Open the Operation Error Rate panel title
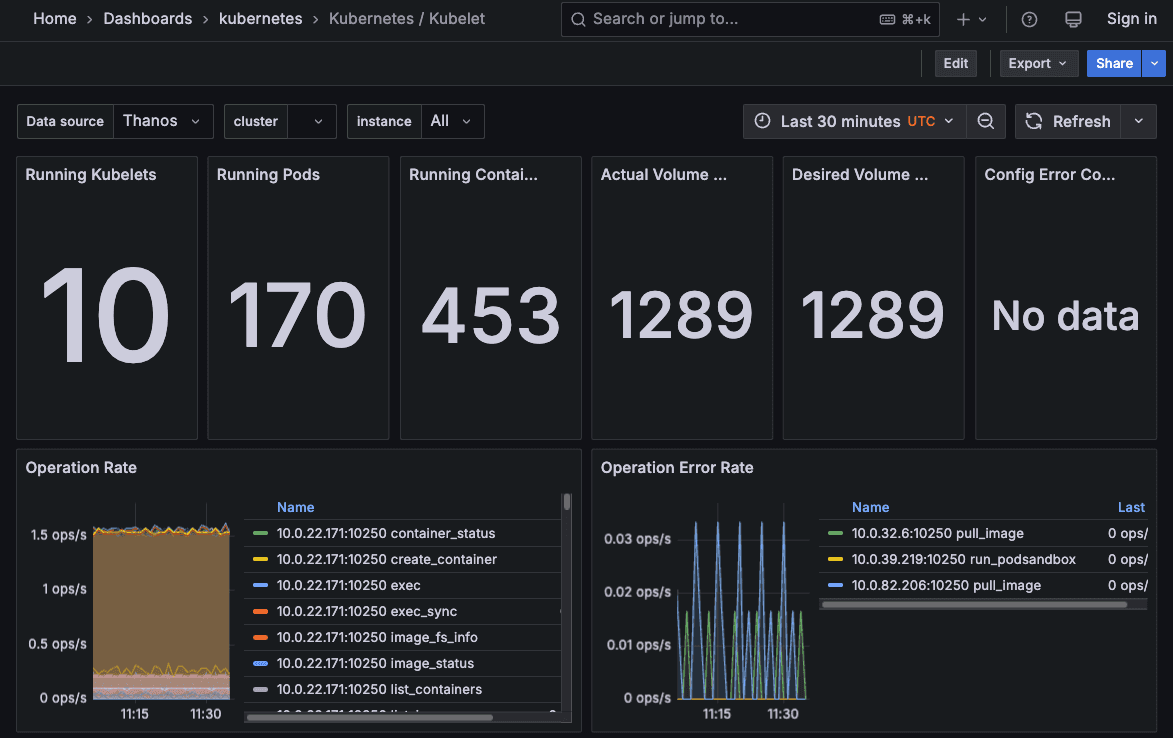The height and width of the screenshot is (738, 1173). pyautogui.click(x=677, y=467)
